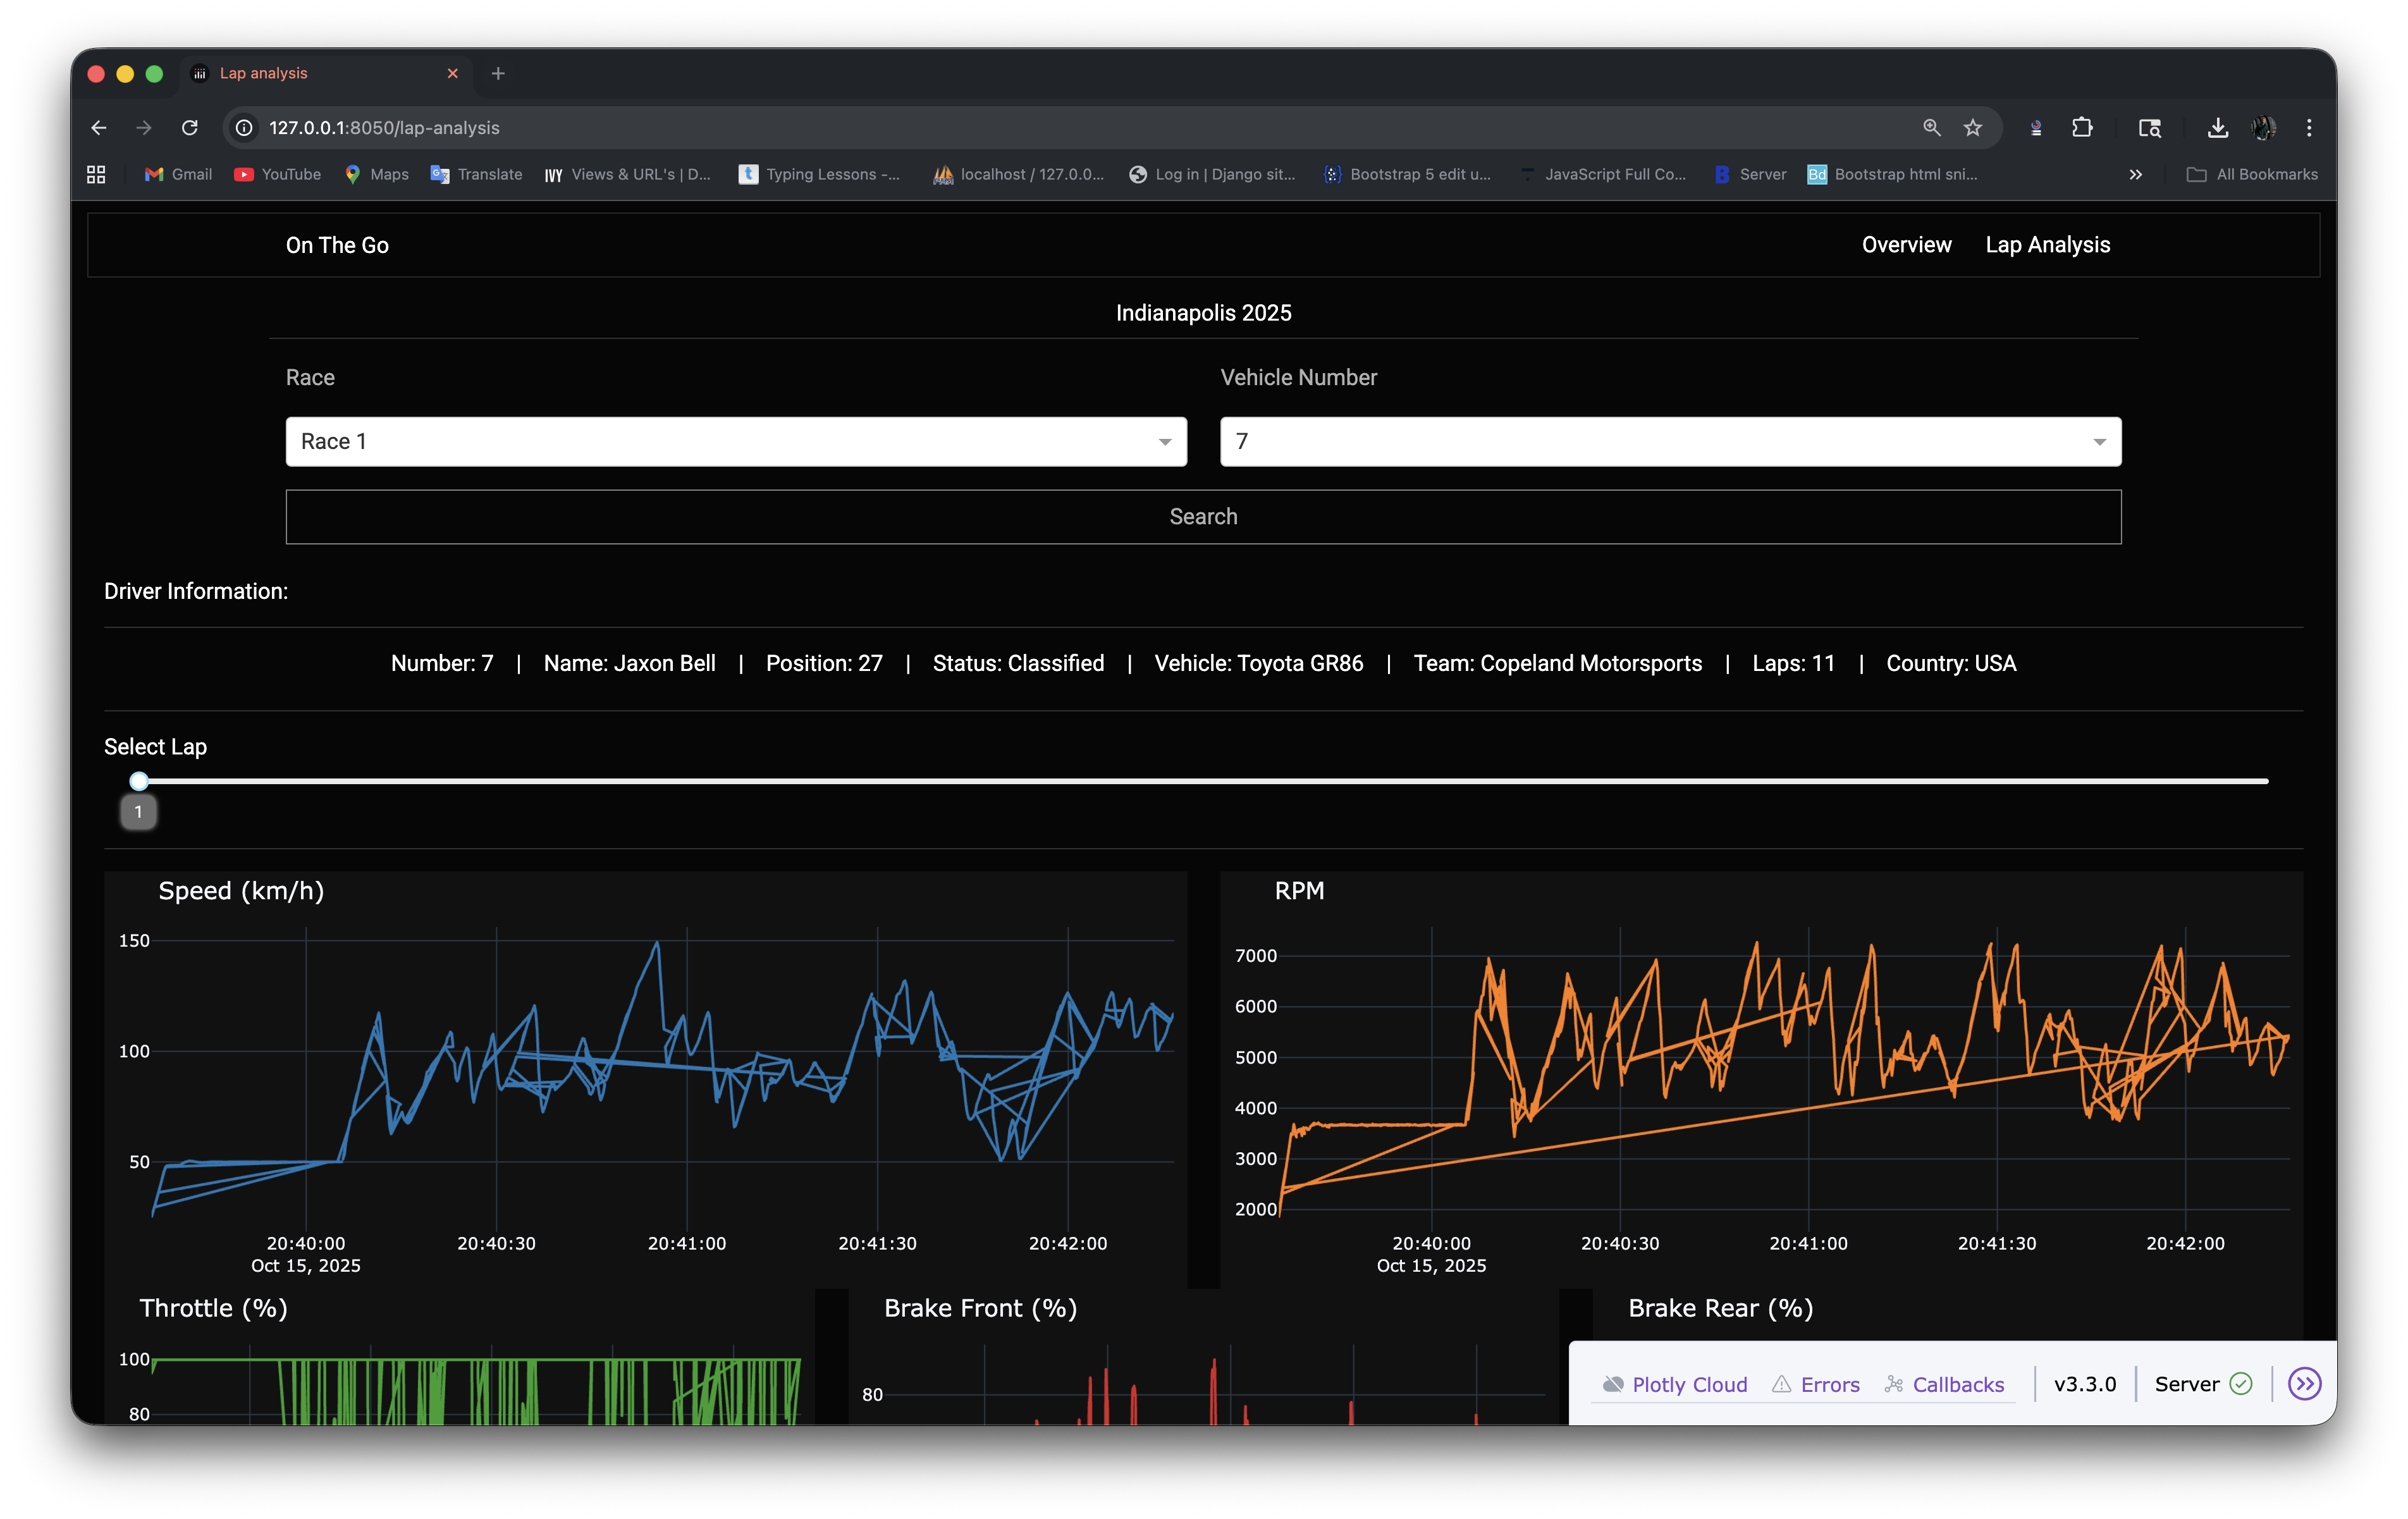Open the Vehicle Number dropdown

(1670, 441)
